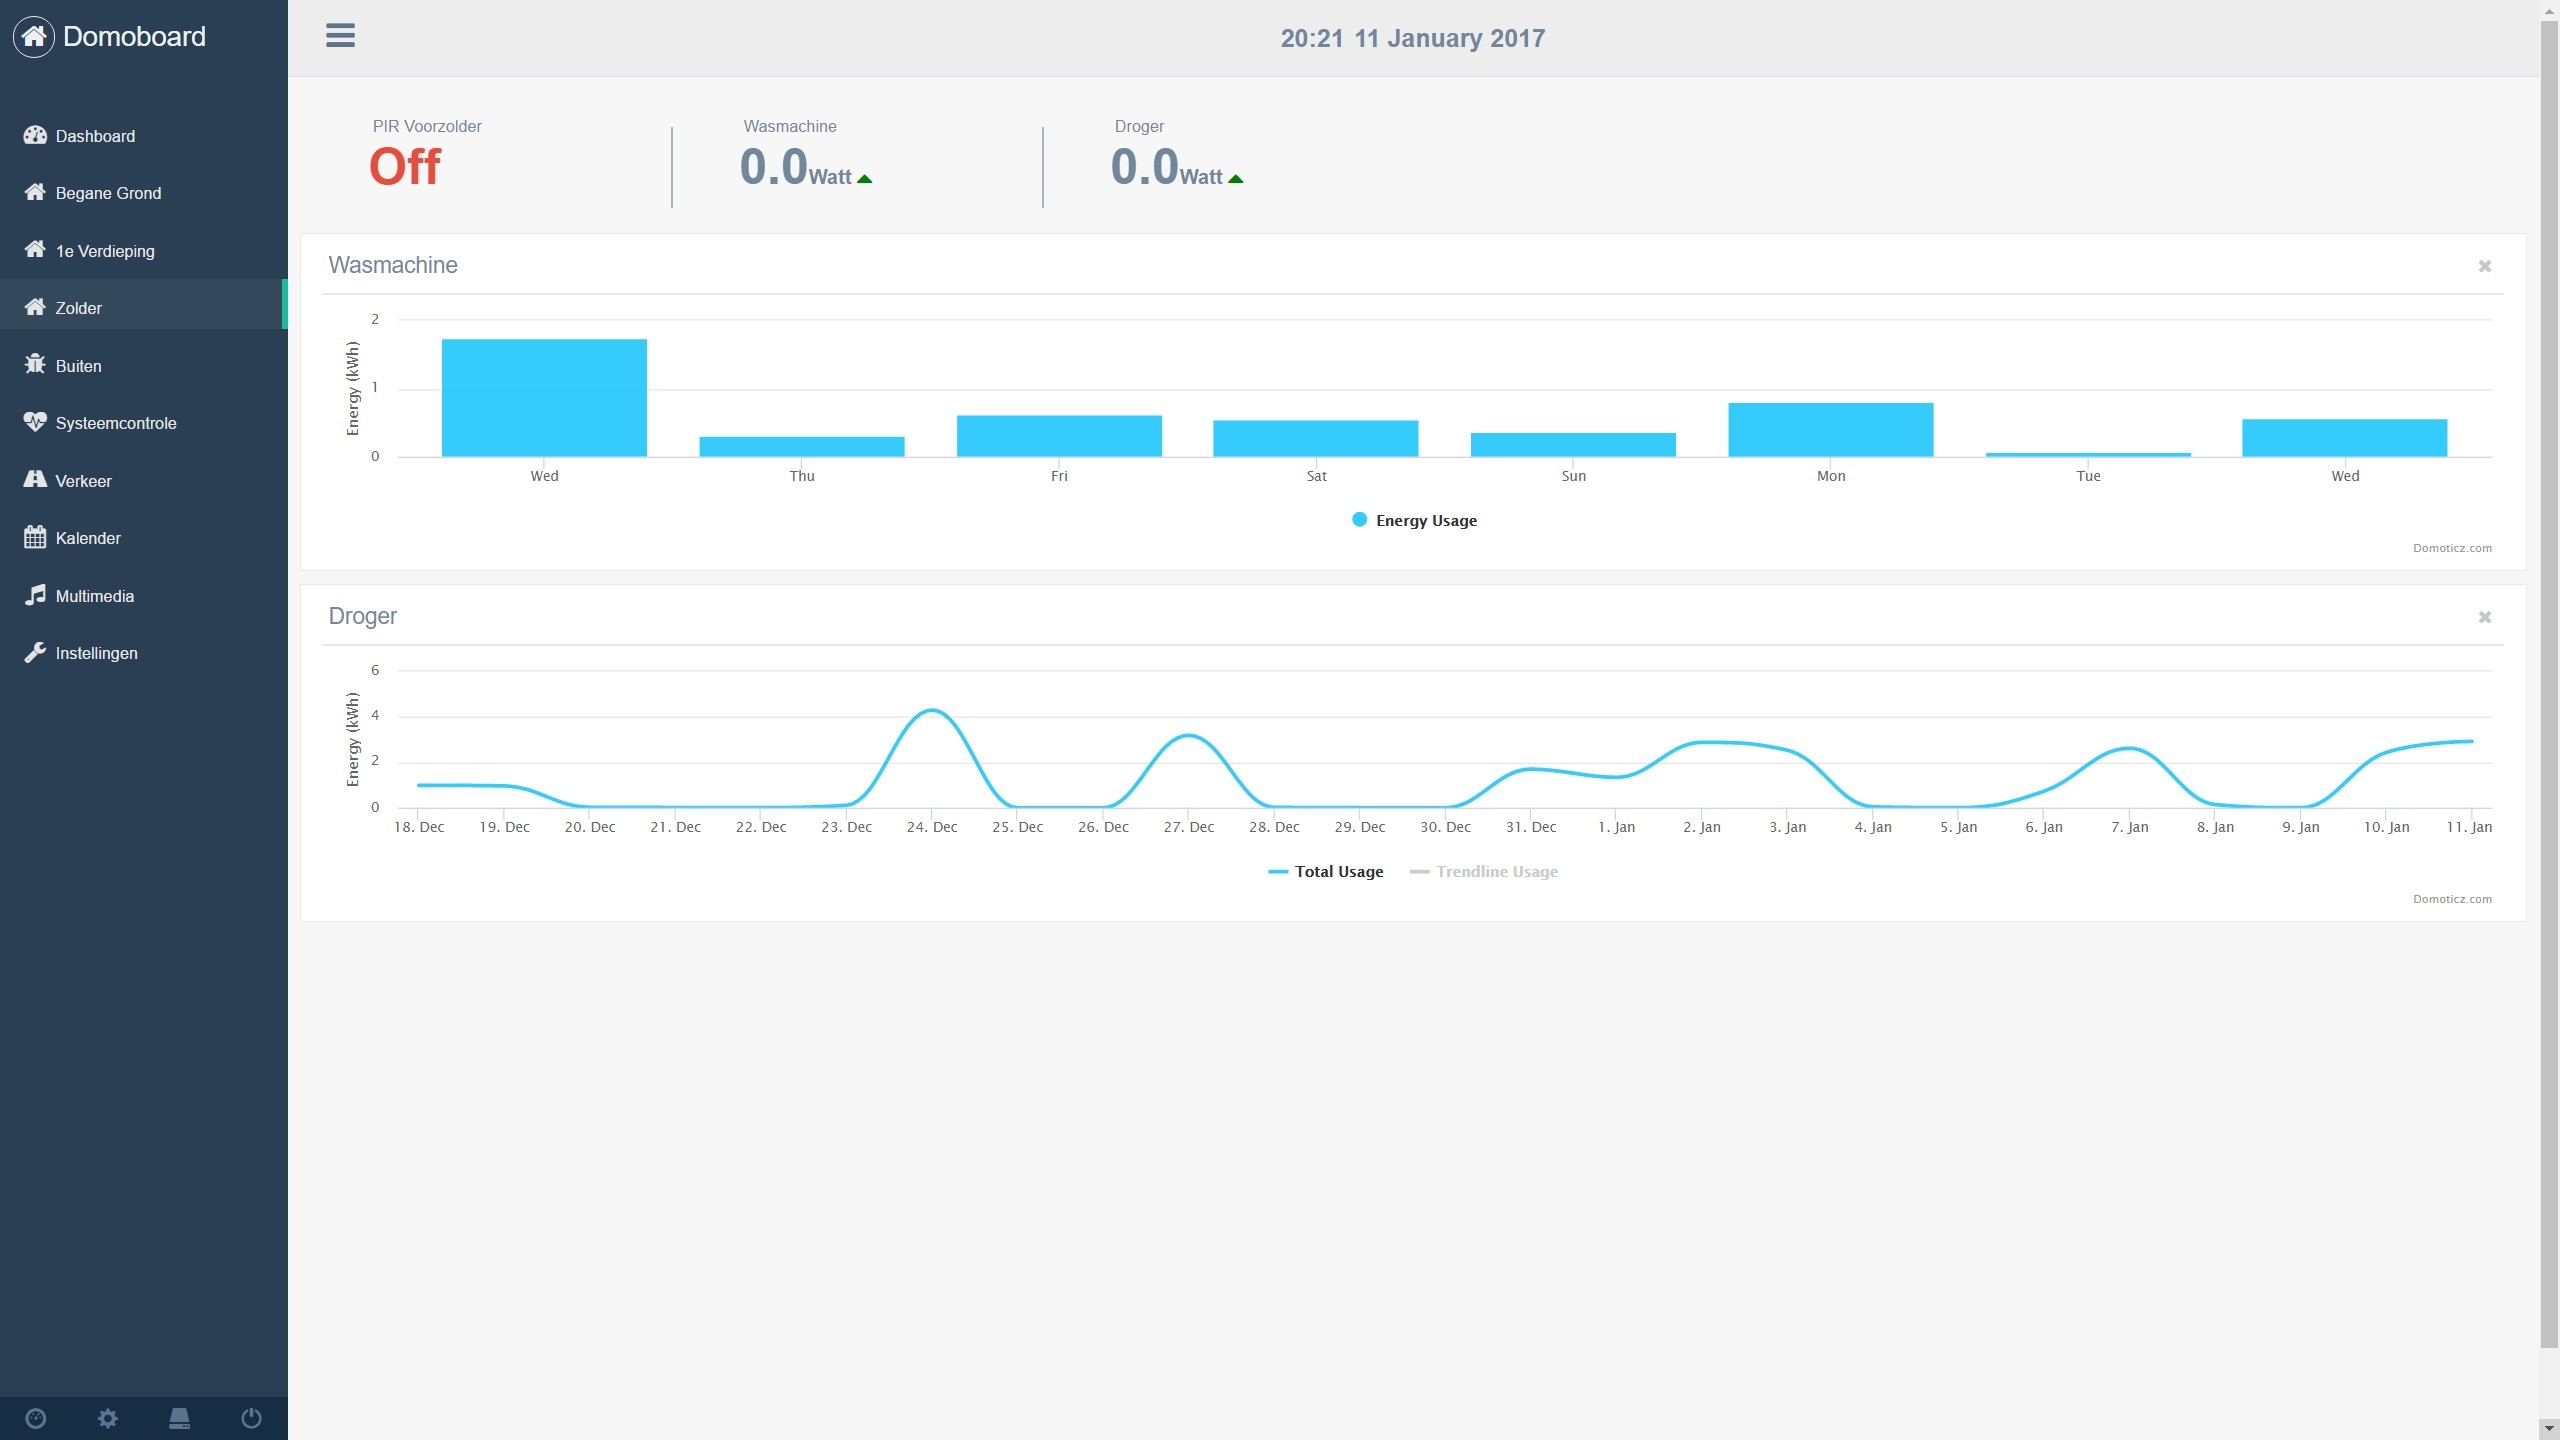2560x1440 pixels.
Task: Open the Dashboard menu item
Action: click(x=142, y=136)
